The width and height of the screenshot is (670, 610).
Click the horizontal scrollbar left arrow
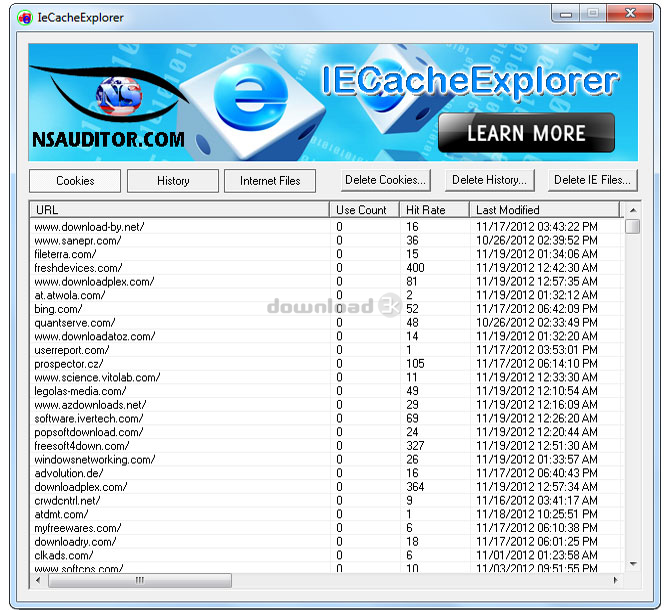[x=38, y=581]
